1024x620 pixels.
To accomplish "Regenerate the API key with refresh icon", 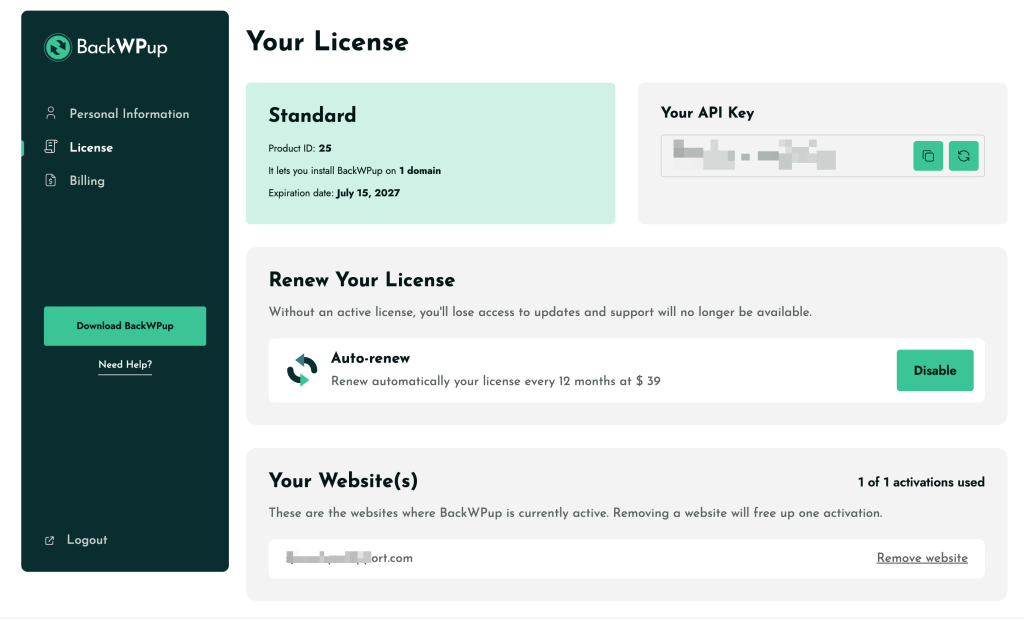I will tap(963, 155).
